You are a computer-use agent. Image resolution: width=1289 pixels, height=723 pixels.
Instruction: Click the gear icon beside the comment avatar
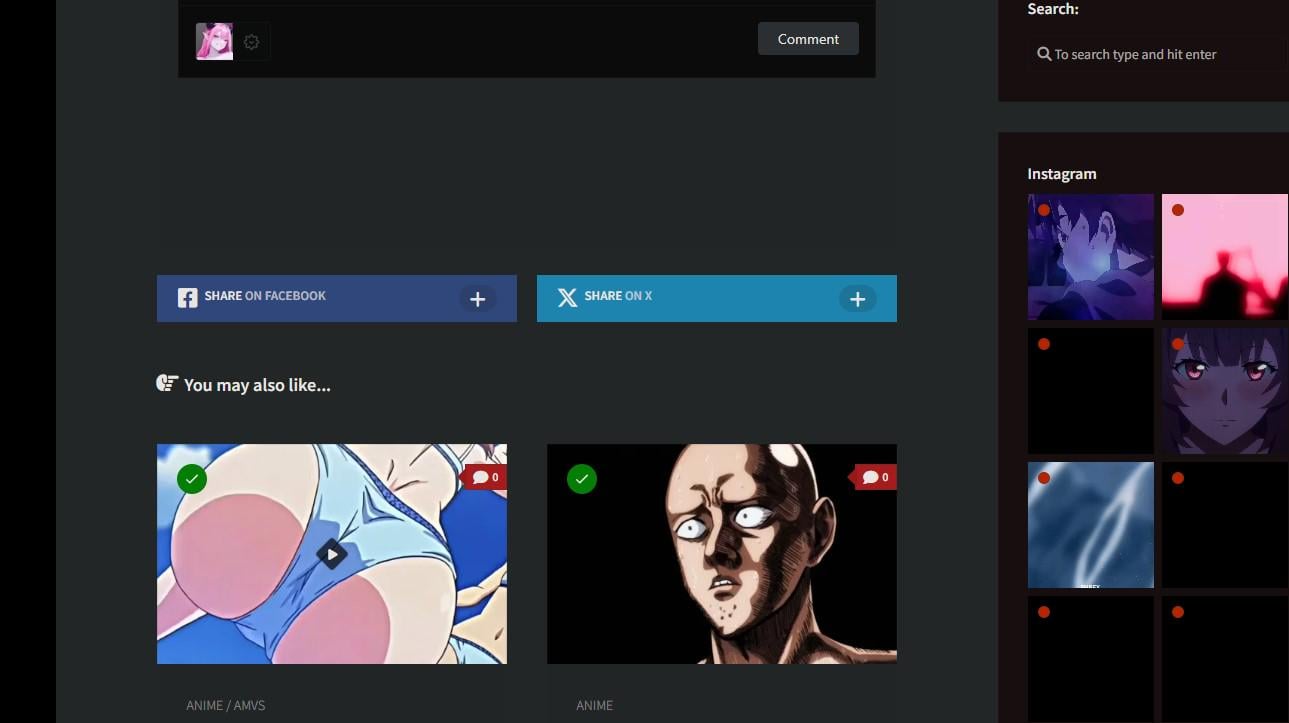(x=252, y=42)
